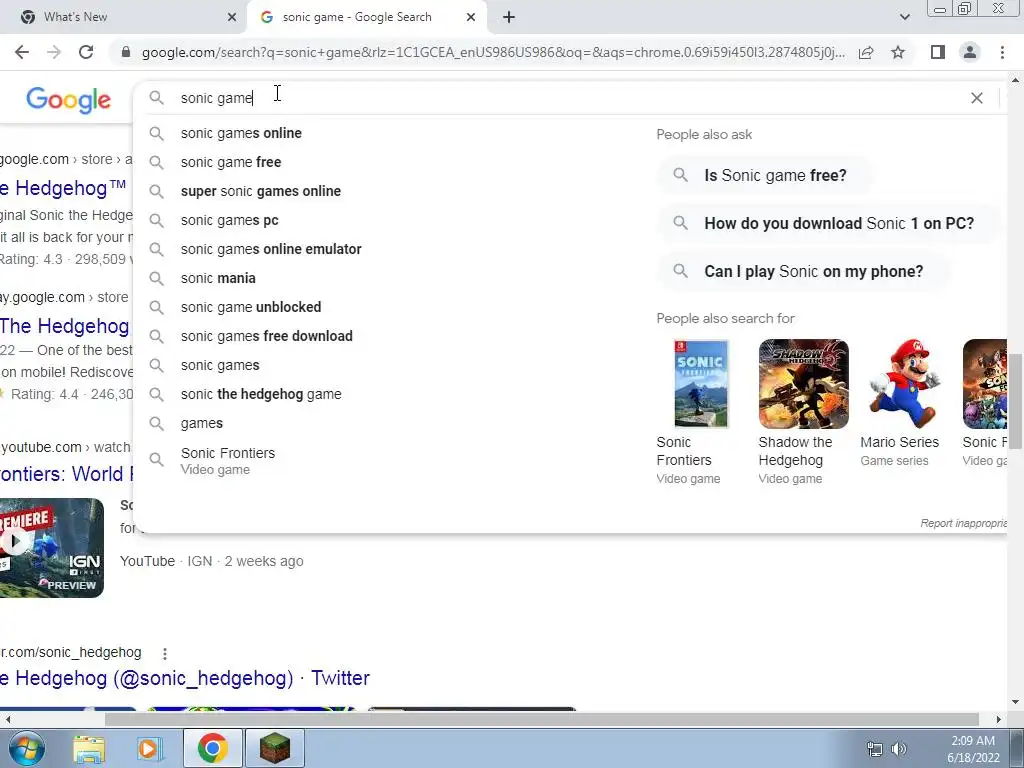Image resolution: width=1024 pixels, height=768 pixels.
Task: Choose the plain sonic games suggestion
Action: point(220,365)
